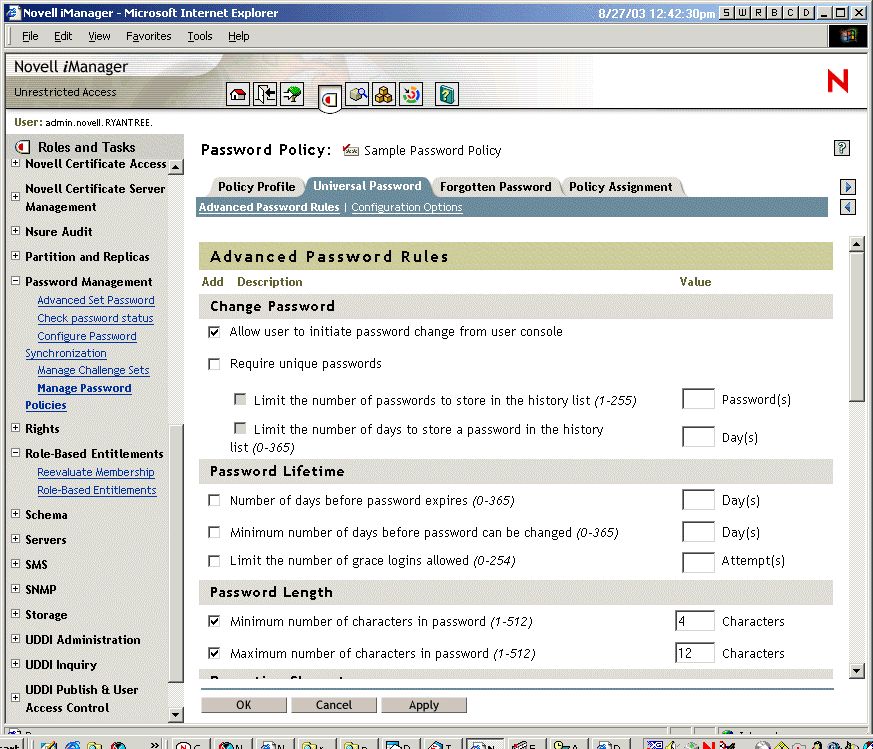873x749 pixels.
Task: Open the Configure iManager tree icon
Action: click(291, 93)
